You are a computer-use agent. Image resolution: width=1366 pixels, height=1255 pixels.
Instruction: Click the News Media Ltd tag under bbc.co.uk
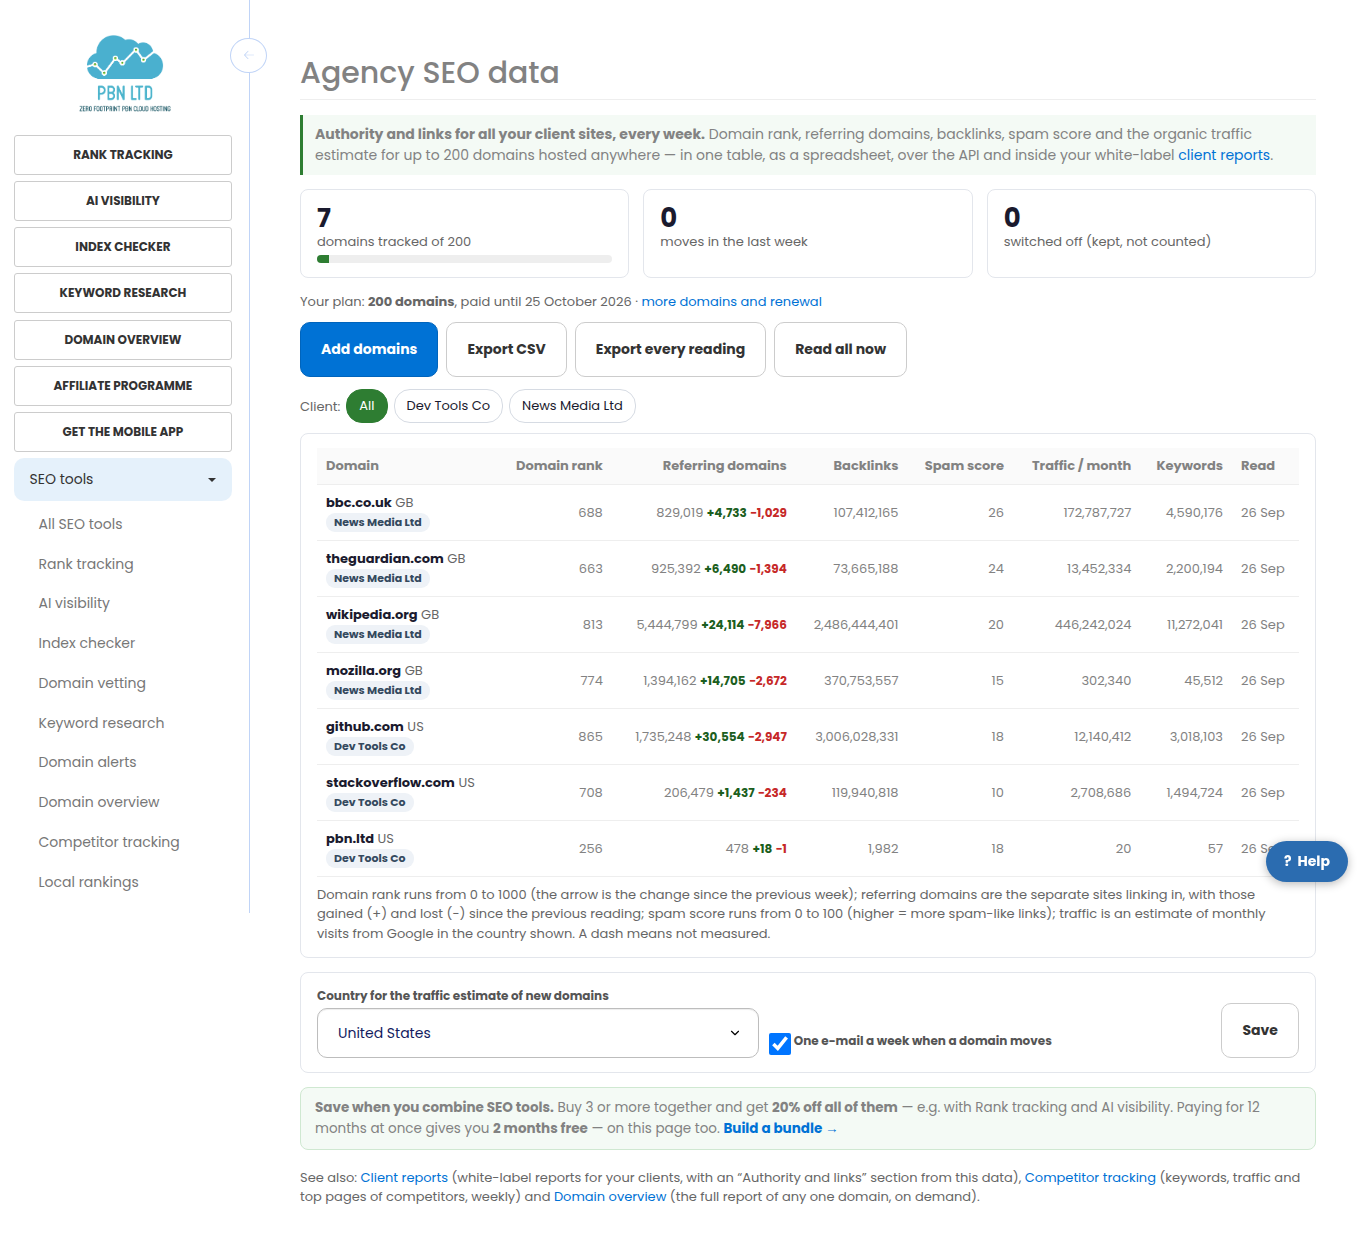pos(378,523)
